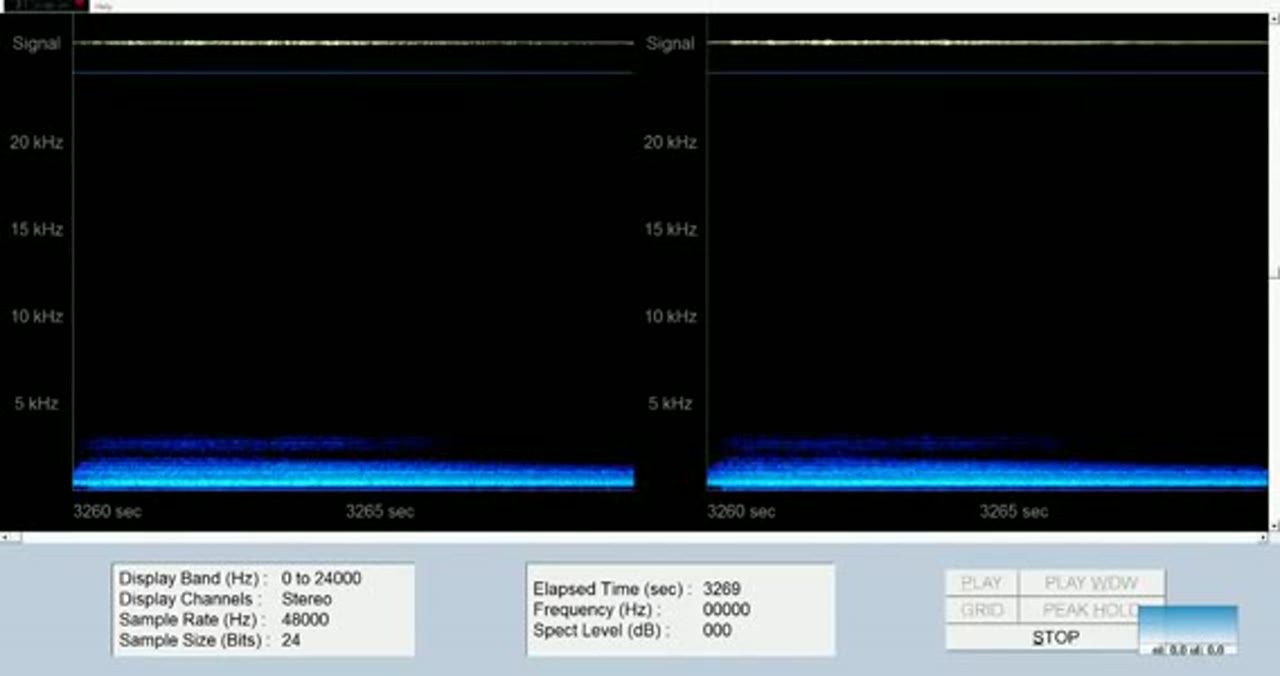
Task: Click the "3265 sec" marker under the left spectrogram
Action: click(x=380, y=511)
